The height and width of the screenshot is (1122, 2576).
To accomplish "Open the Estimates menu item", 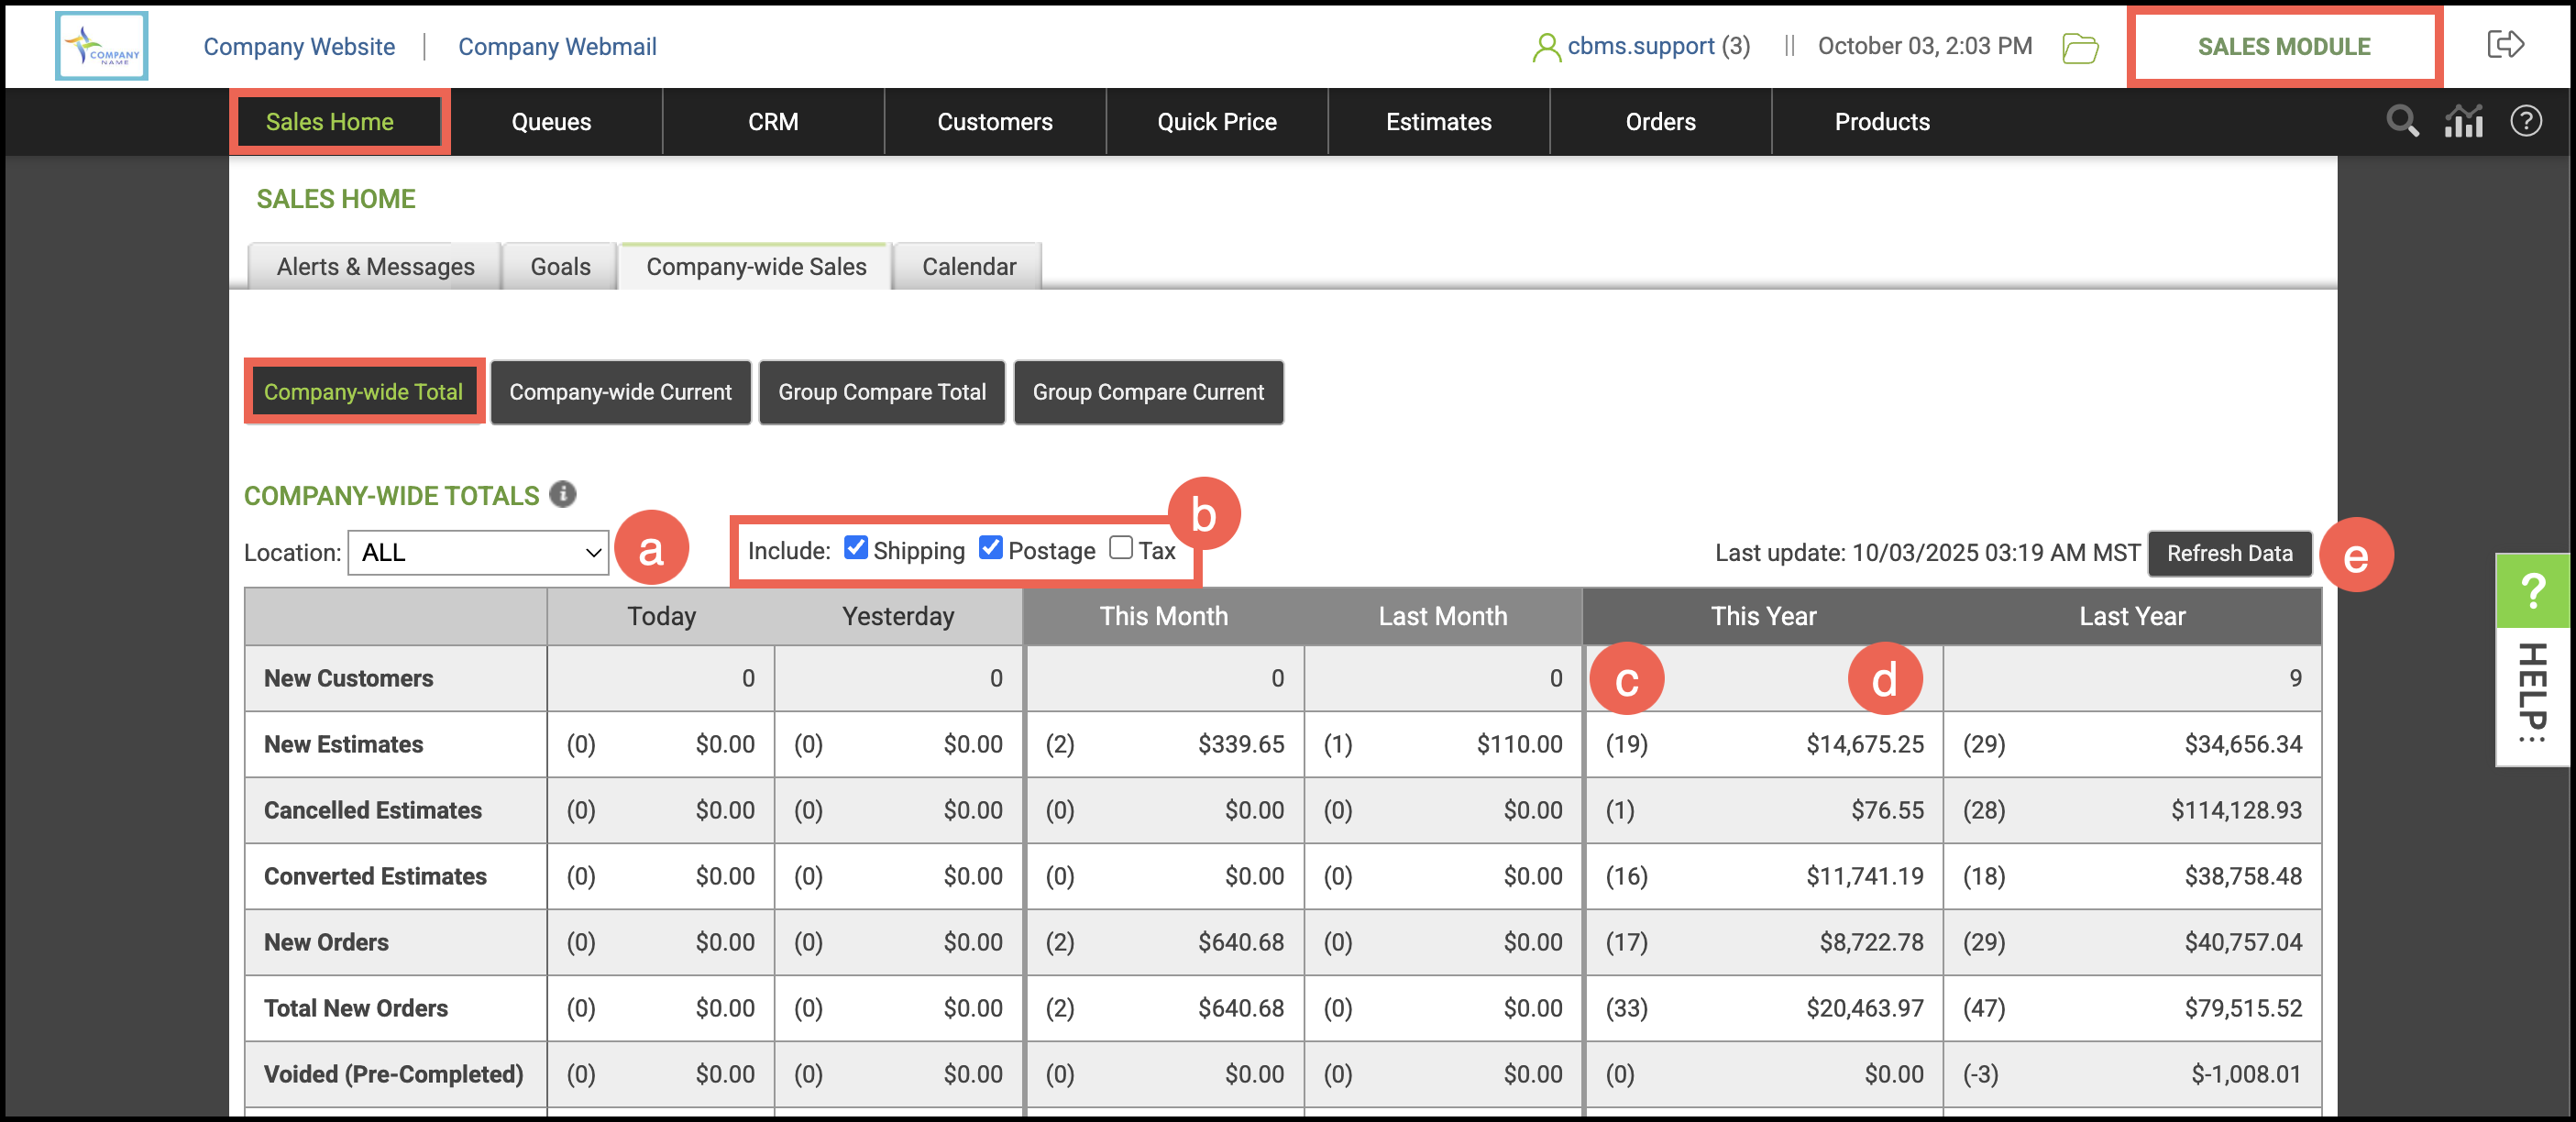I will pos(1438,122).
